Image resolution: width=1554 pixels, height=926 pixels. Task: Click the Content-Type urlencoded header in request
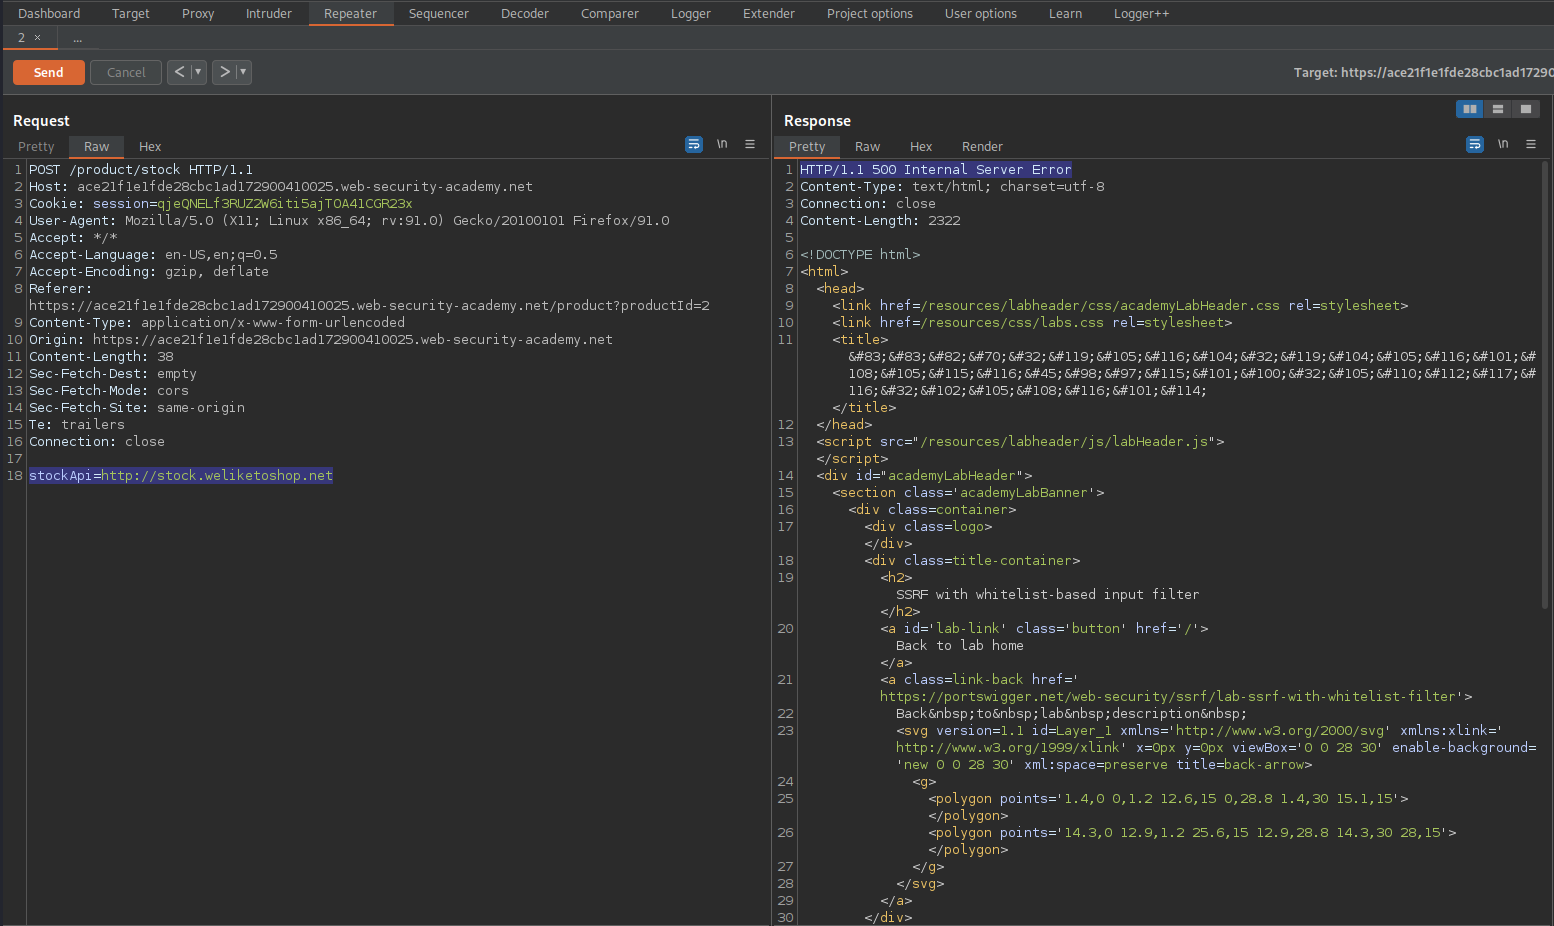(x=217, y=322)
